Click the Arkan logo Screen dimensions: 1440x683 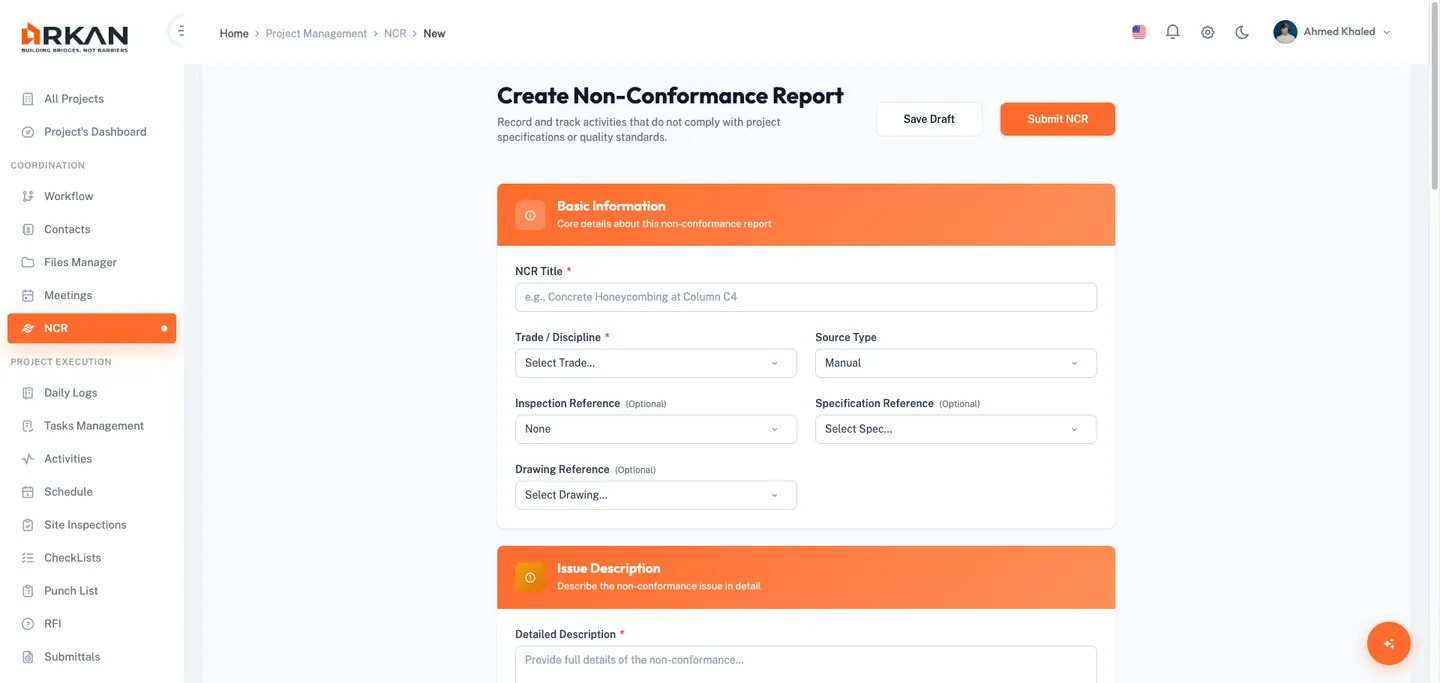[75, 36]
